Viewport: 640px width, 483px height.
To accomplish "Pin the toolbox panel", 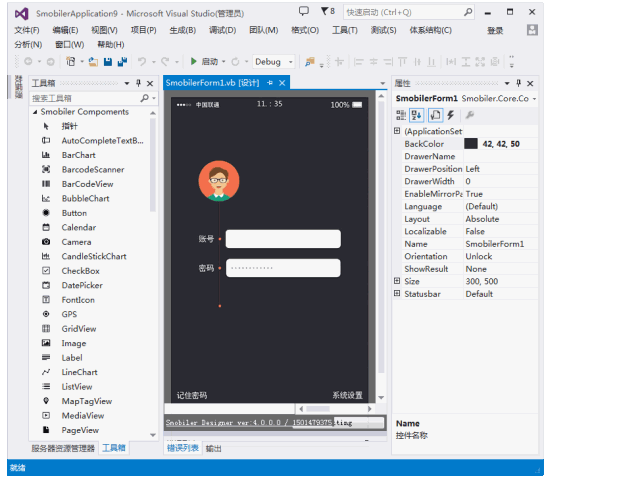I will click(138, 83).
